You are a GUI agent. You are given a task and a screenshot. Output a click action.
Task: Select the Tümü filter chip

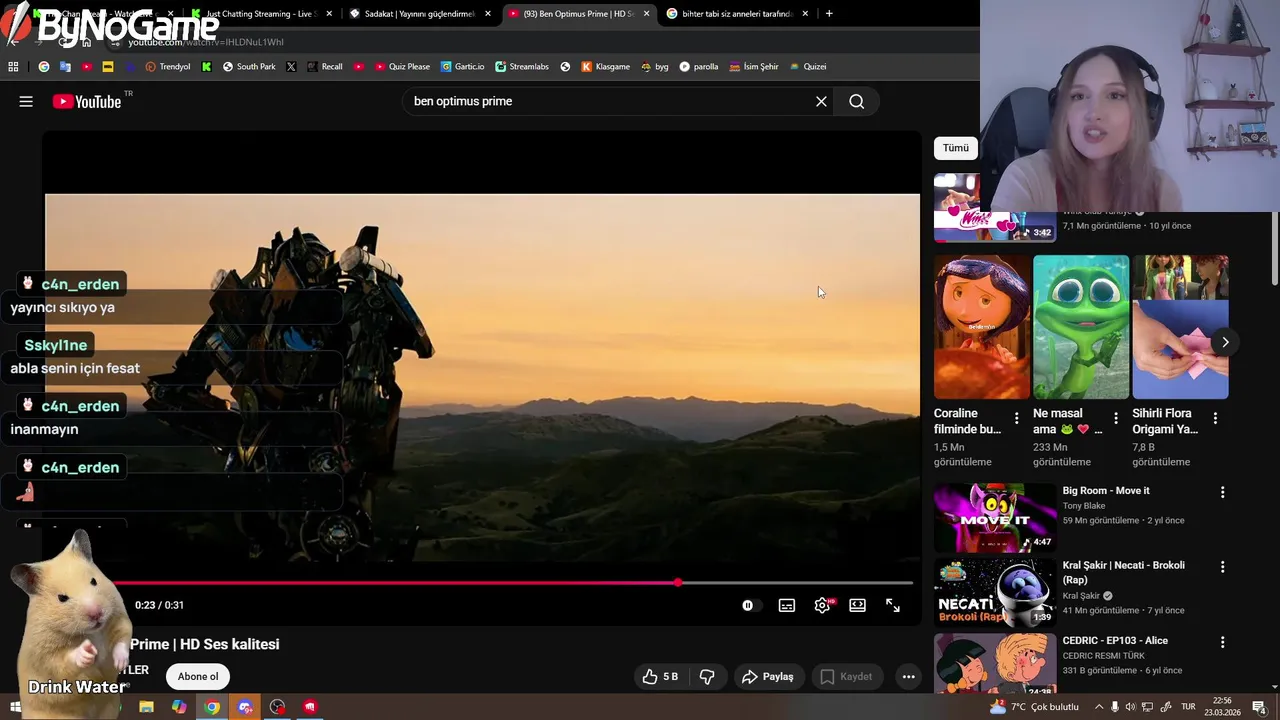(956, 148)
